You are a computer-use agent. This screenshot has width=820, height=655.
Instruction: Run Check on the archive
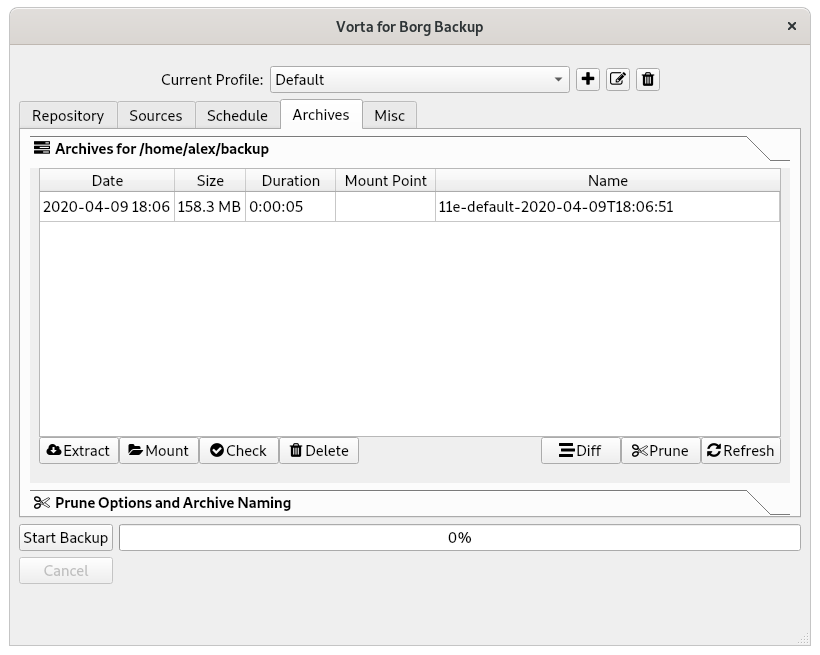click(238, 451)
